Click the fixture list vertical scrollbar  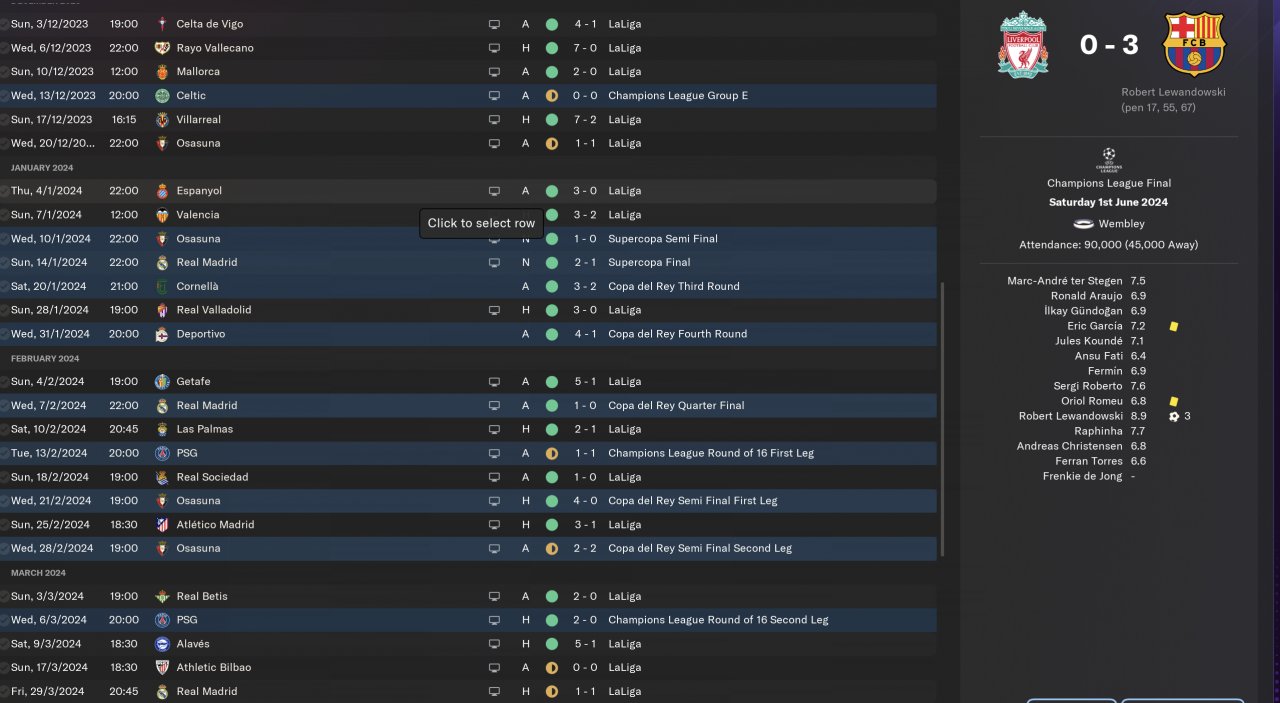coord(942,418)
